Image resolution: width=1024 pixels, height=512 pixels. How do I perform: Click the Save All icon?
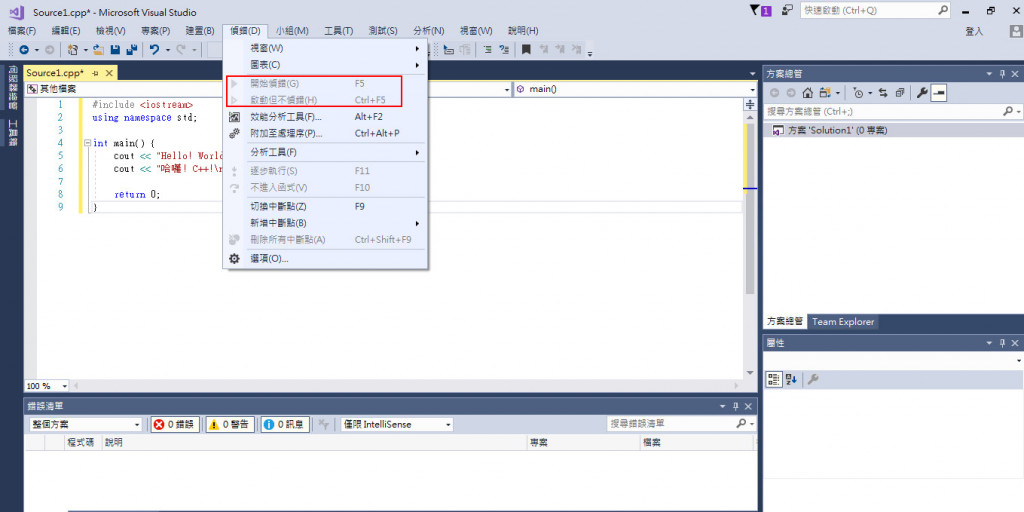(131, 50)
